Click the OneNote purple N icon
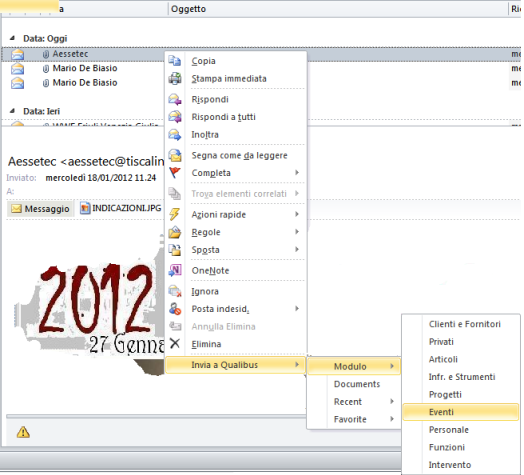This screenshot has width=524, height=475. coord(175,270)
